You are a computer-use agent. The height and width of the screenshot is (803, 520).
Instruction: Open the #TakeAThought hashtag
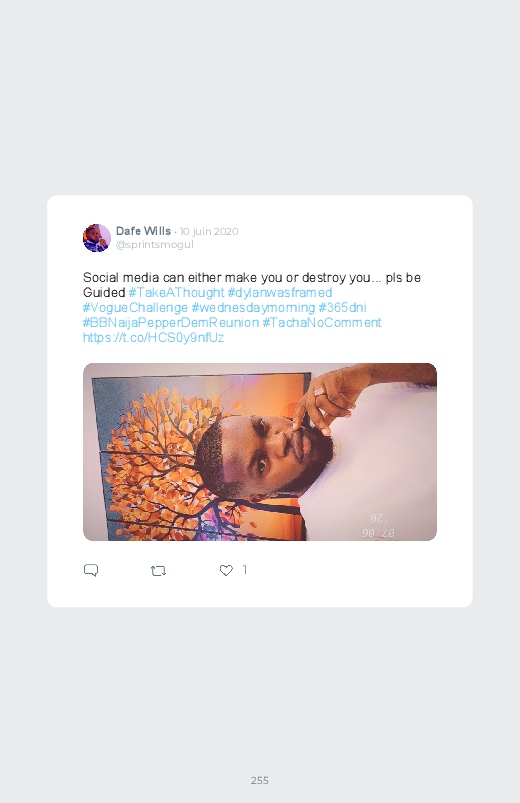pyautogui.click(x=176, y=292)
